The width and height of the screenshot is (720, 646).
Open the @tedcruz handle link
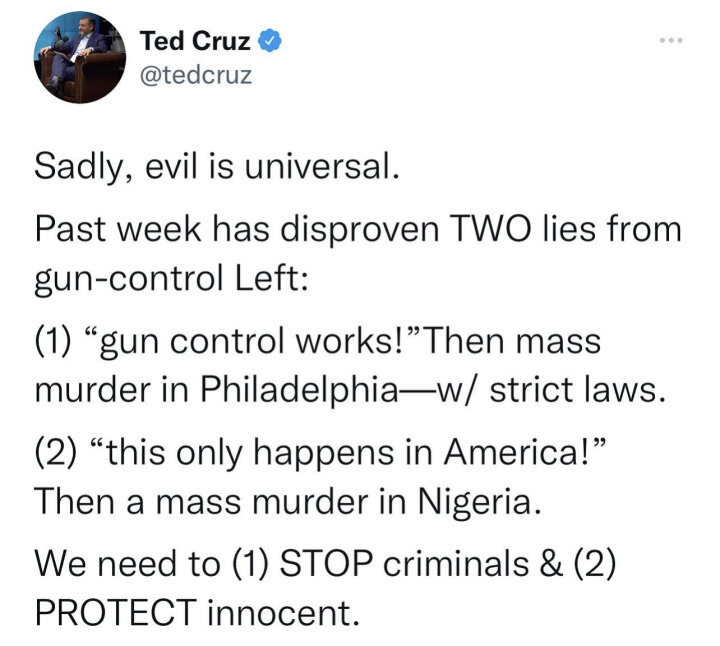196,75
